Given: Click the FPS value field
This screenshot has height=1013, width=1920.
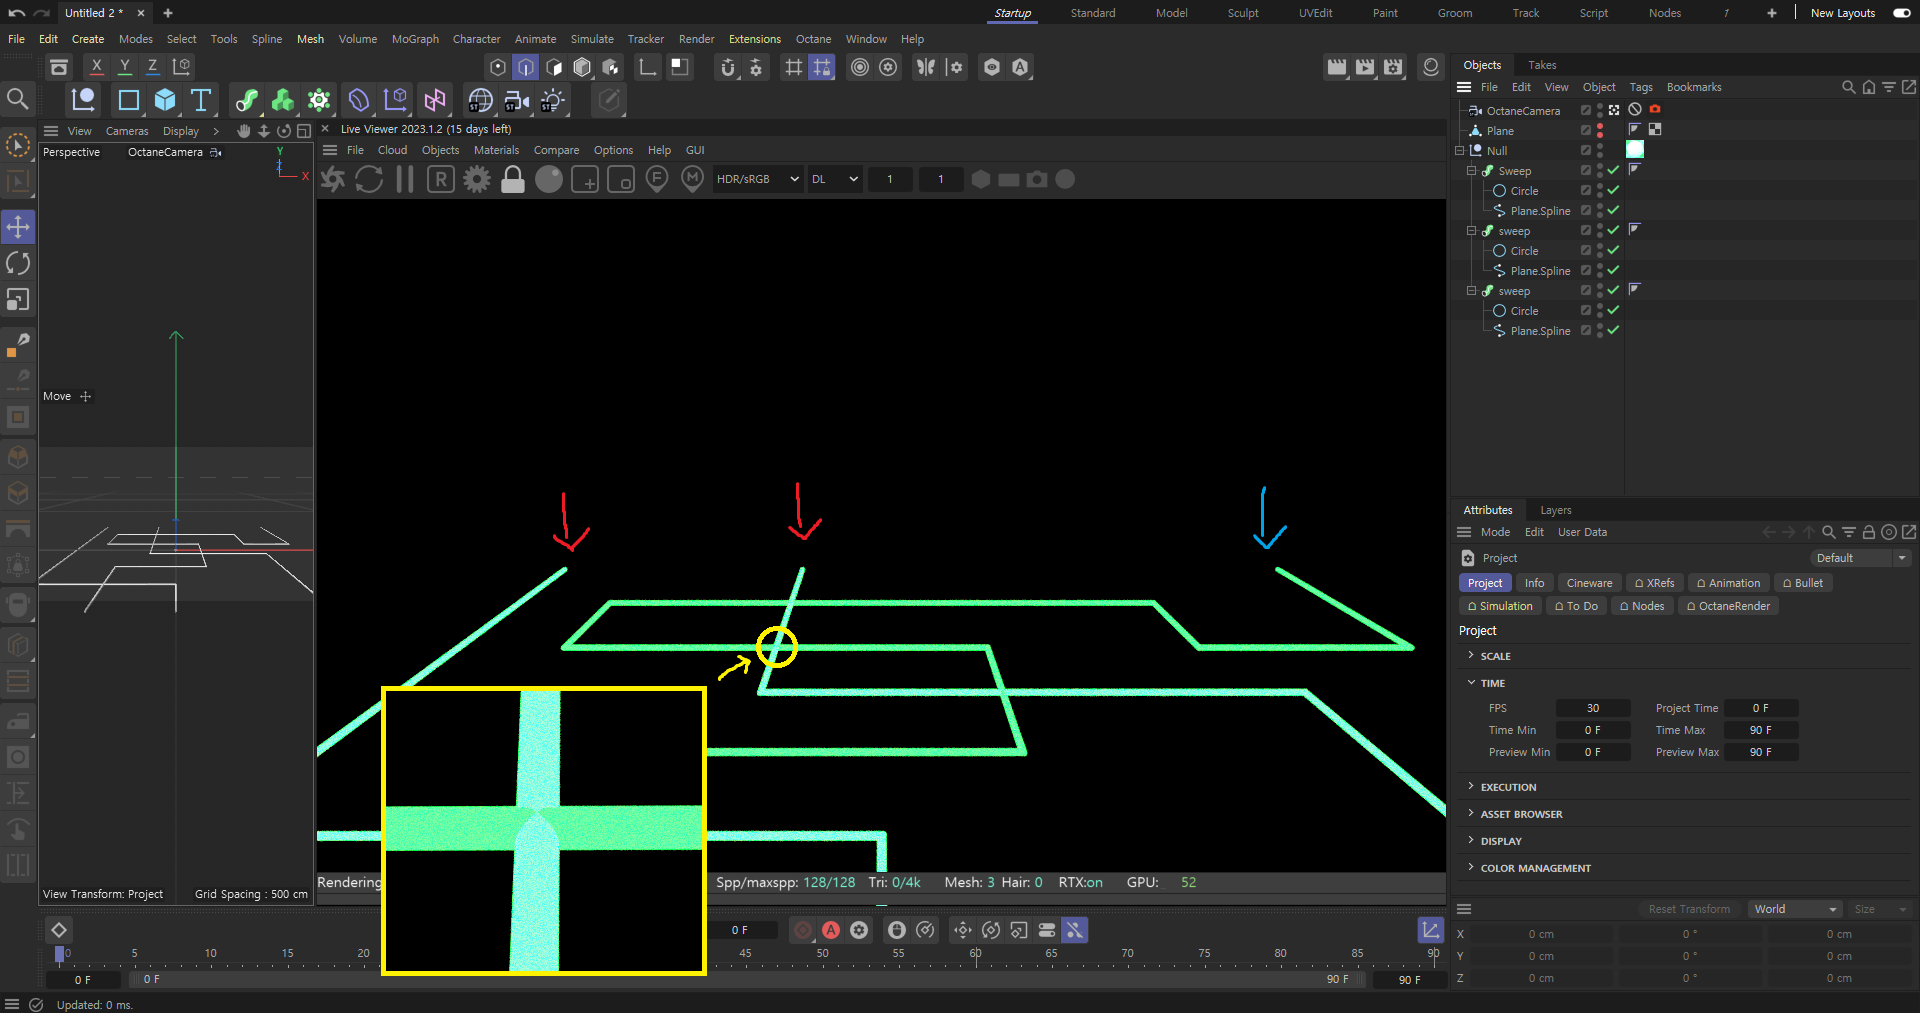Looking at the screenshot, I should point(1592,708).
